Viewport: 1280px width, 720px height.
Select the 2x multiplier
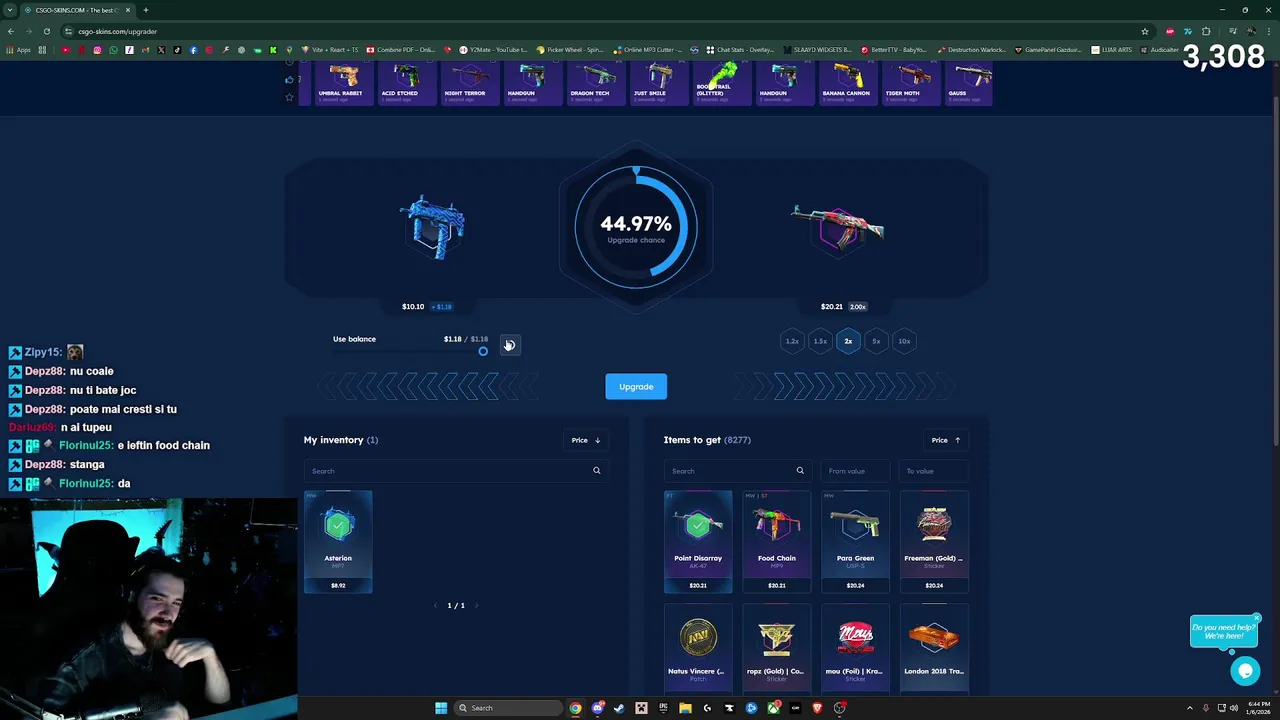tap(848, 341)
